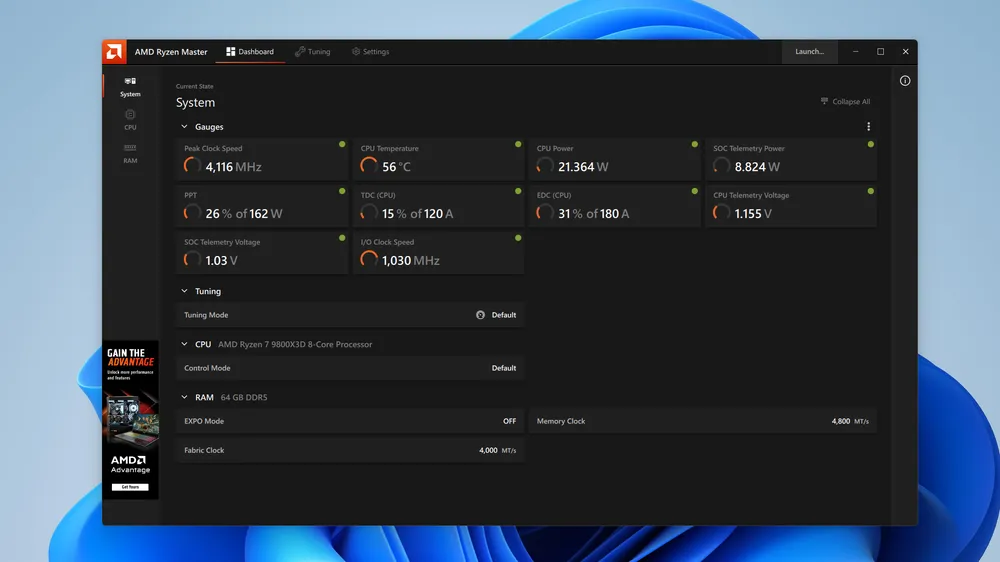Click AMD Ryzen 7 9800X3D processor name
1000x562 pixels.
click(295, 344)
